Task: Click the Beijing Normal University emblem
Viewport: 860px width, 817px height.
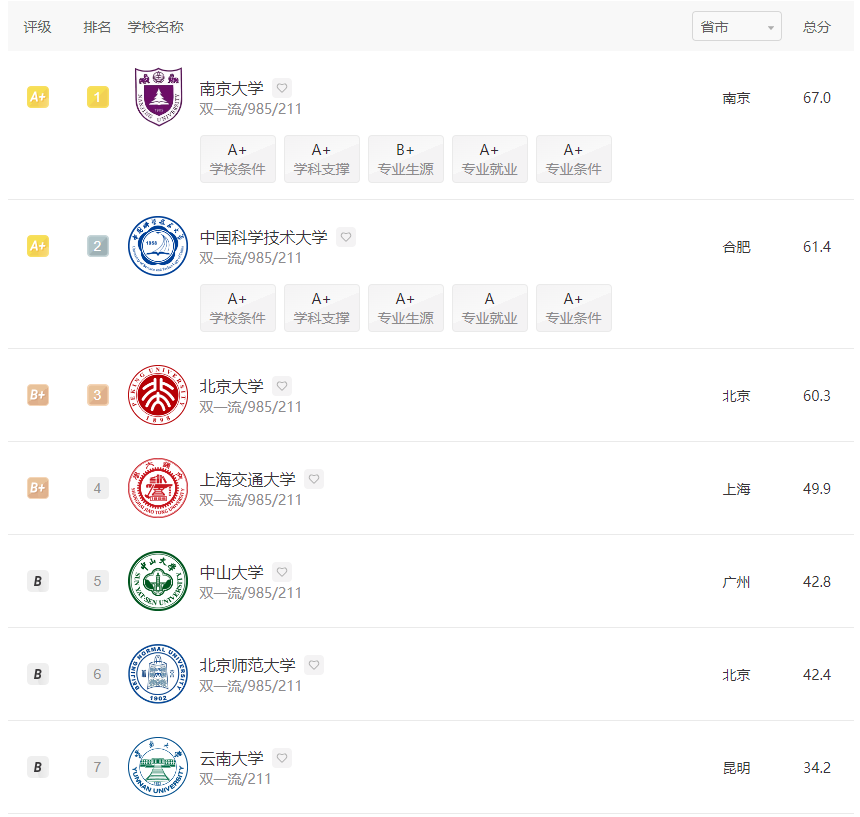Action: point(158,674)
